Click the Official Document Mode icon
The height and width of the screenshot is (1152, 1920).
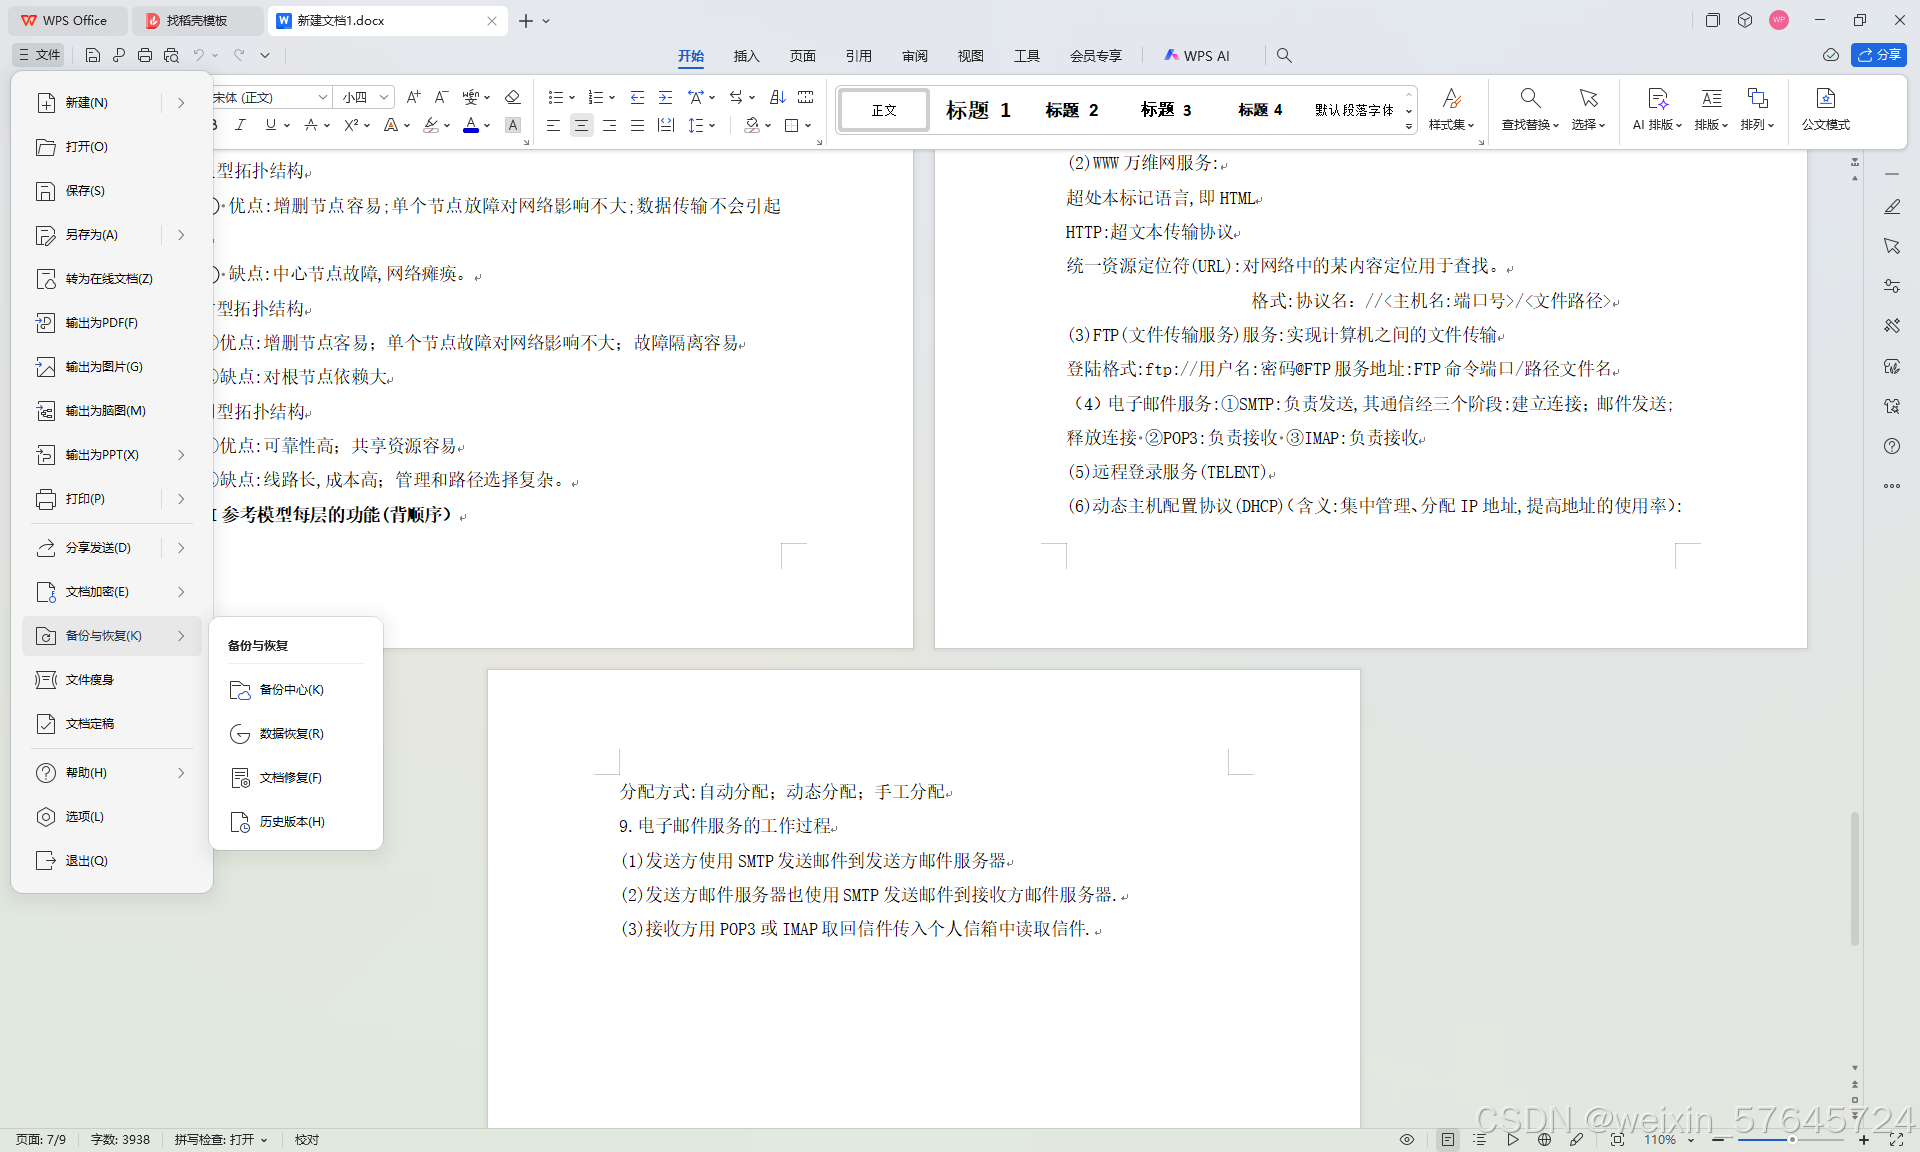click(x=1825, y=98)
